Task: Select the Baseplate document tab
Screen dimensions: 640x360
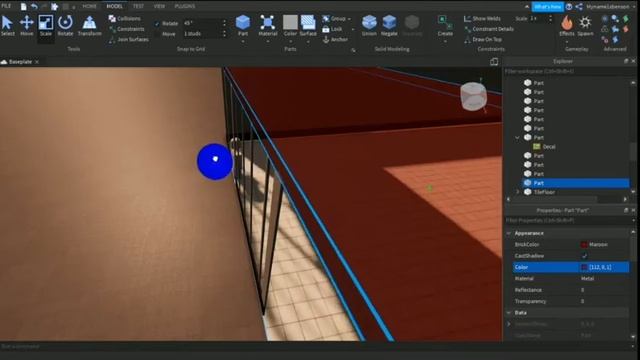Action: 20,62
